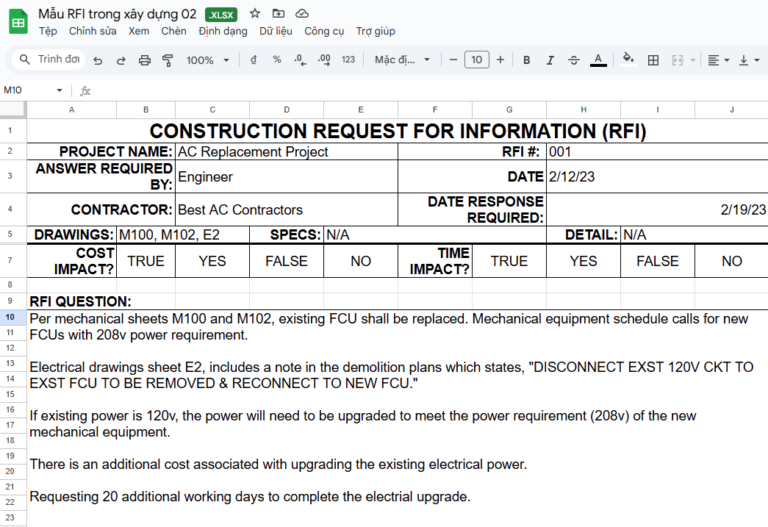Click the cell name box showing M10
Image resolution: width=768 pixels, height=527 pixels.
[x=30, y=90]
